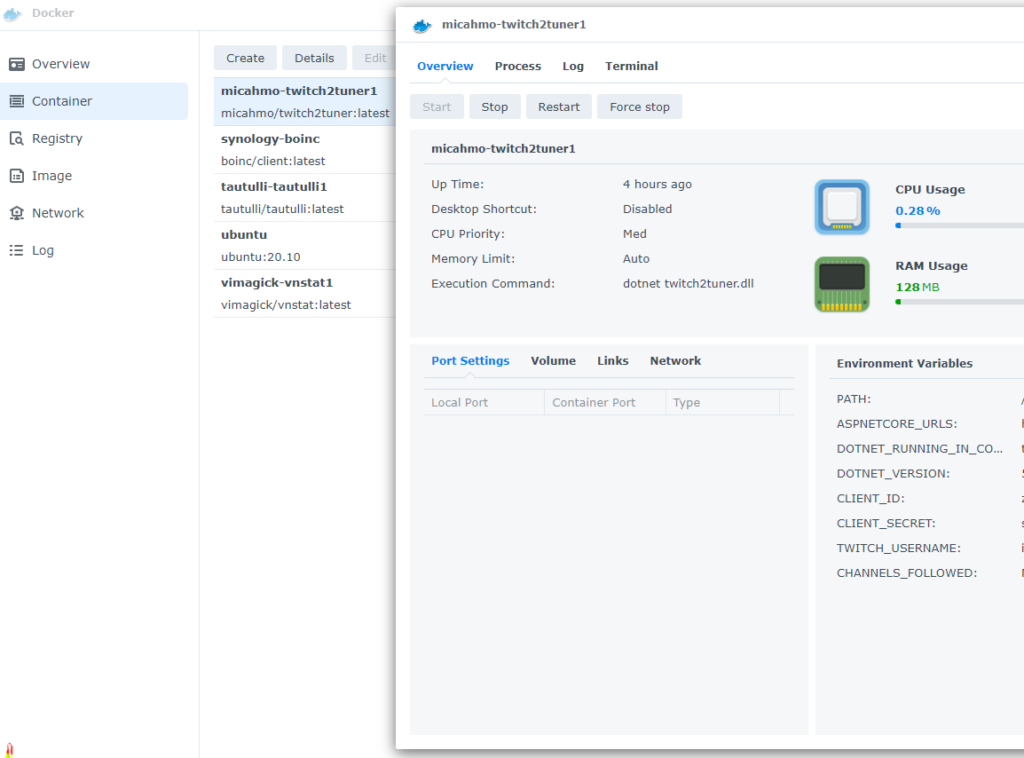
Task: Stop the container
Action: (x=494, y=107)
